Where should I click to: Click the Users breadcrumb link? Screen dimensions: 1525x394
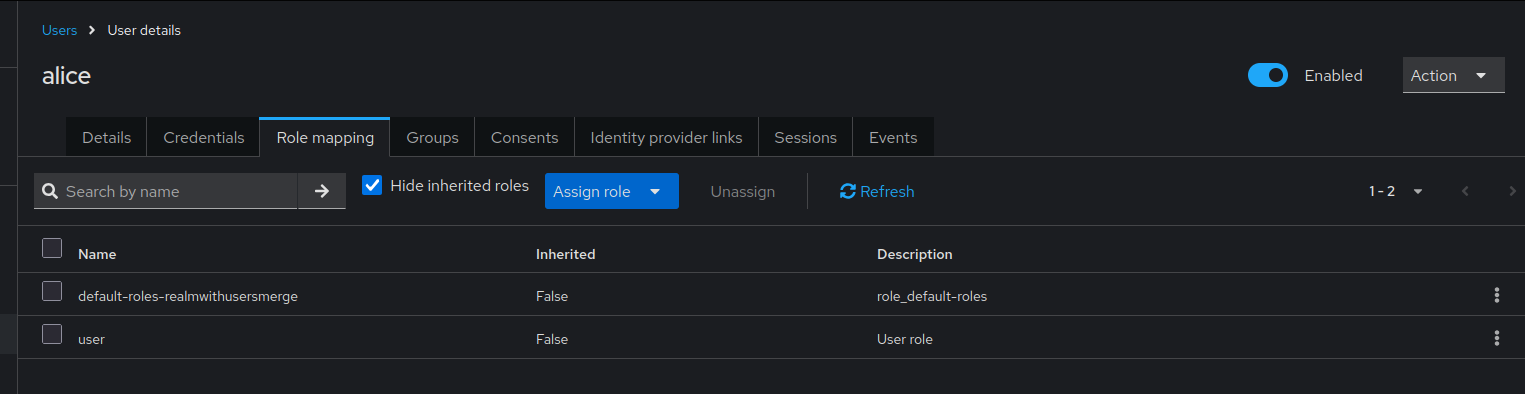59,30
